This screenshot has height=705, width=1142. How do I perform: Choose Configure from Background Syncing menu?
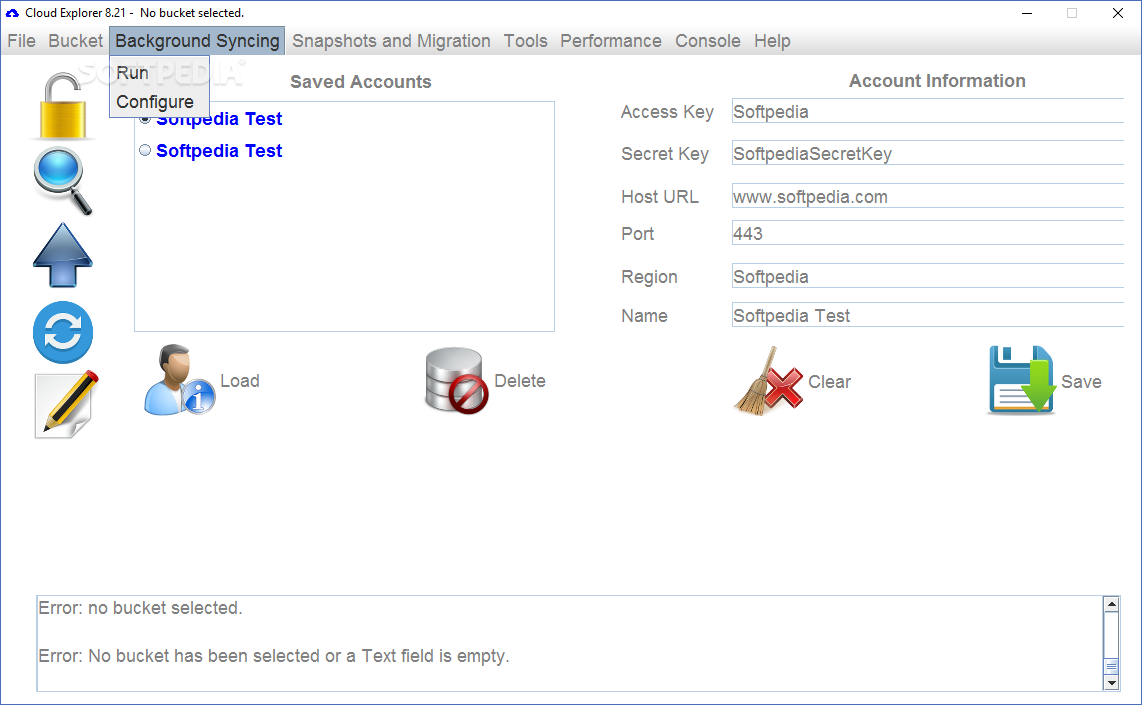point(160,102)
